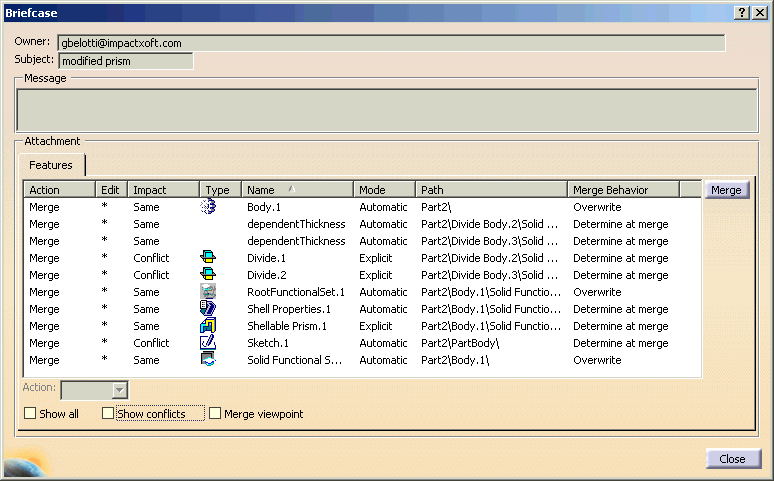Click the RootFunctionalSet.1 type icon
Viewport: 774px width, 481px height.
pyautogui.click(x=208, y=292)
